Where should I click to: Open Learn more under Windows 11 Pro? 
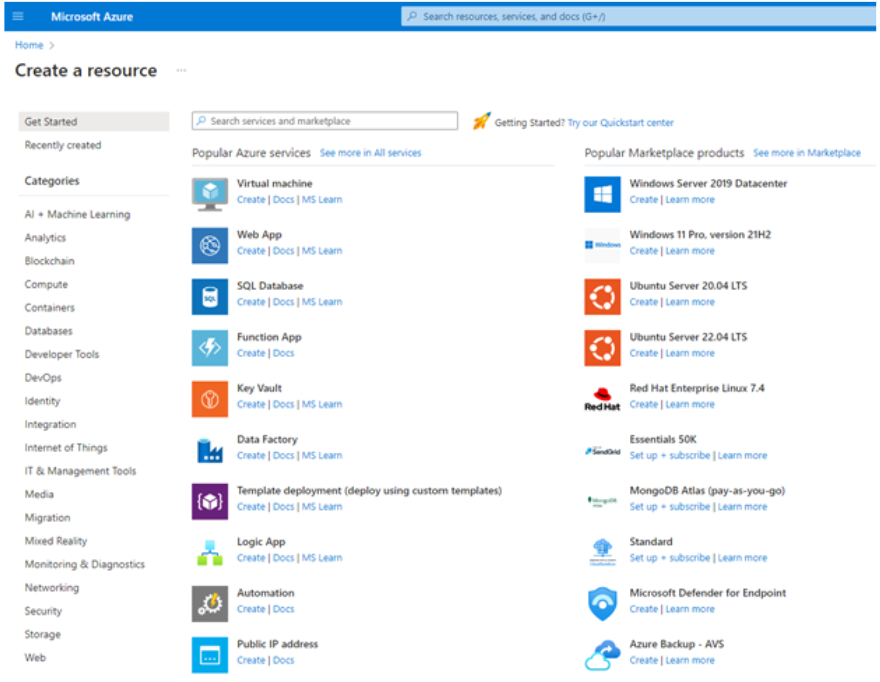click(x=690, y=250)
